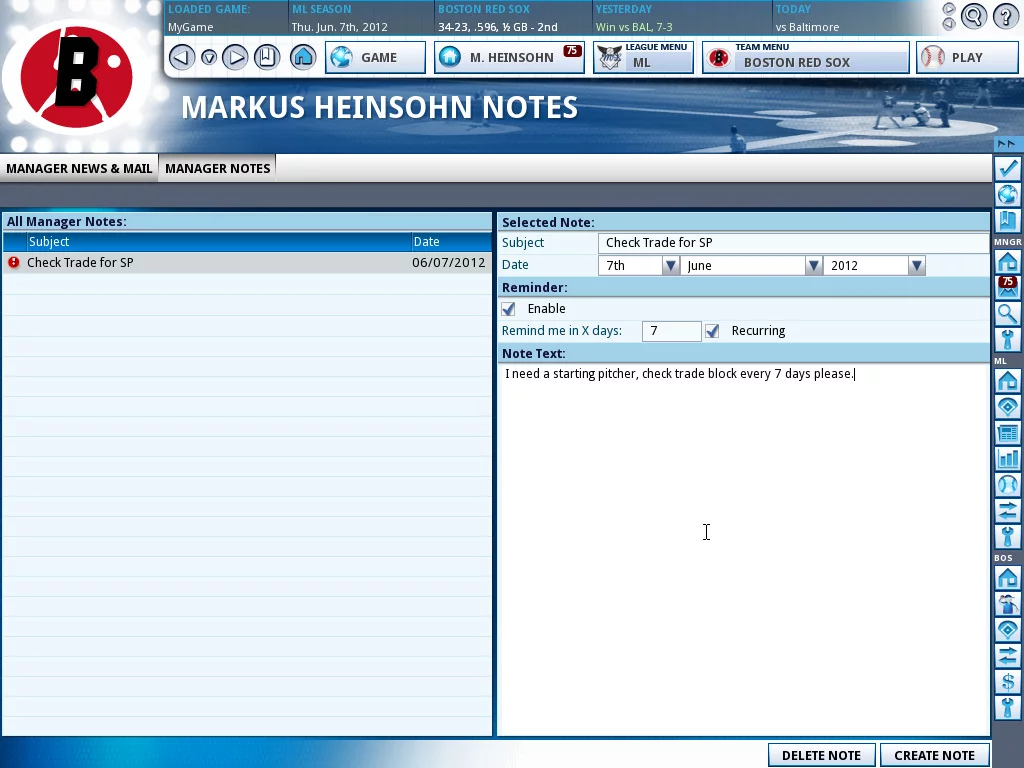This screenshot has height=768, width=1024.
Task: Click the home icon in top toolbar
Action: 303,57
